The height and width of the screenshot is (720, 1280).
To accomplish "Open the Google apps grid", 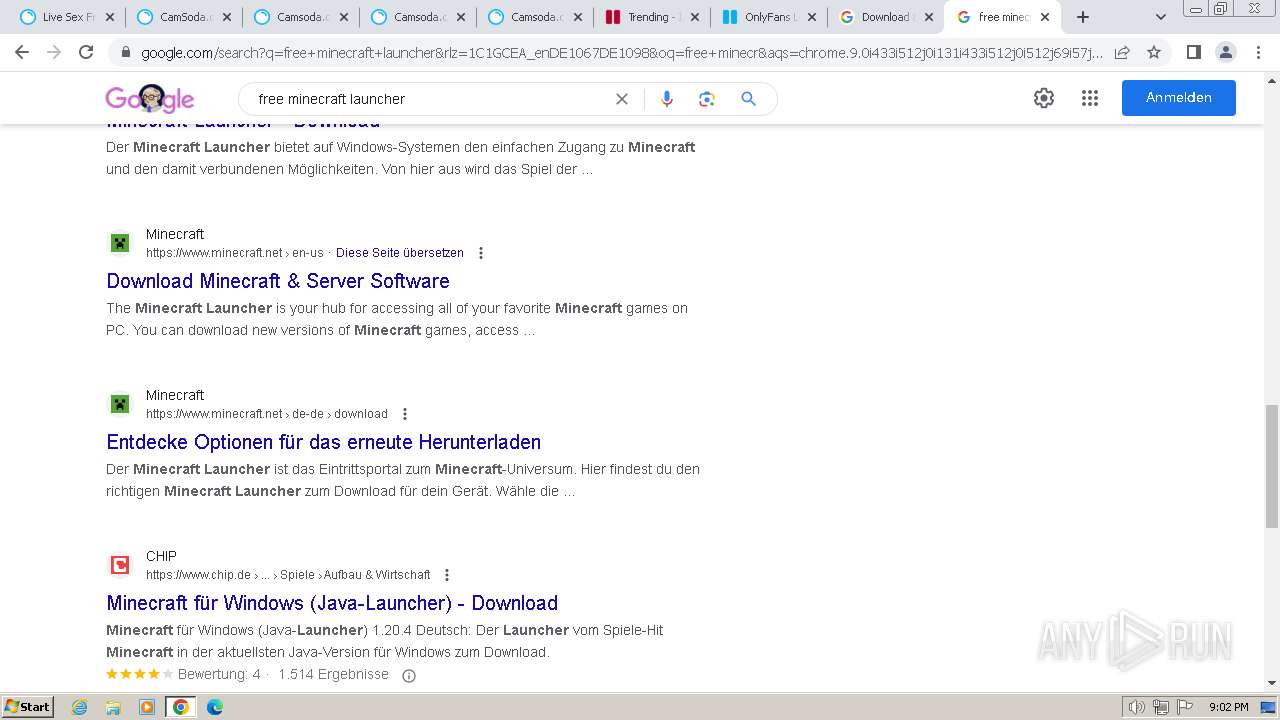I will coord(1090,98).
